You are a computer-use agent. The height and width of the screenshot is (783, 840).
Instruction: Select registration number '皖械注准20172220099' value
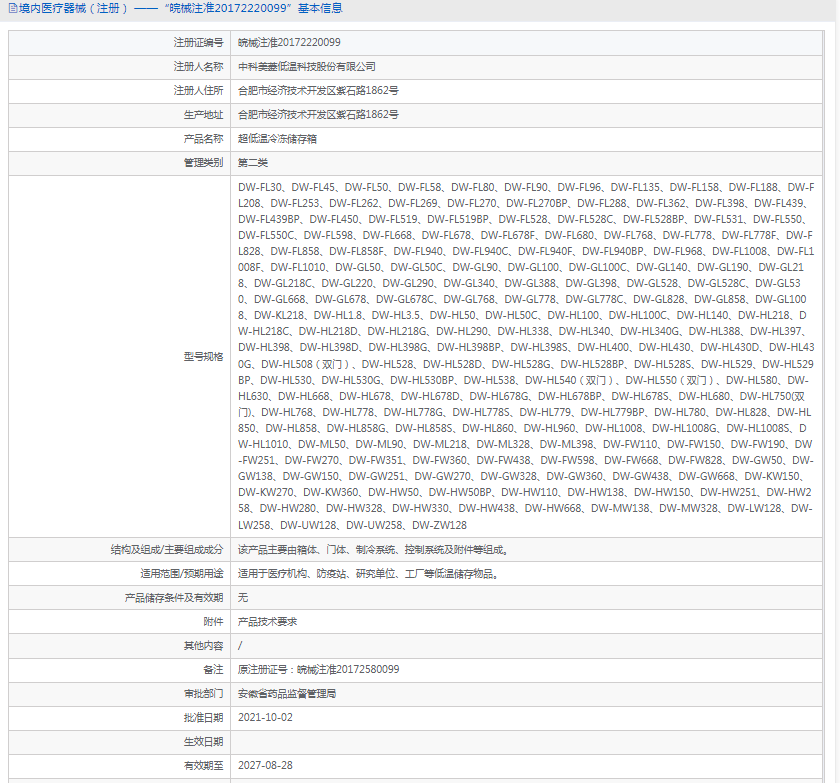point(289,42)
